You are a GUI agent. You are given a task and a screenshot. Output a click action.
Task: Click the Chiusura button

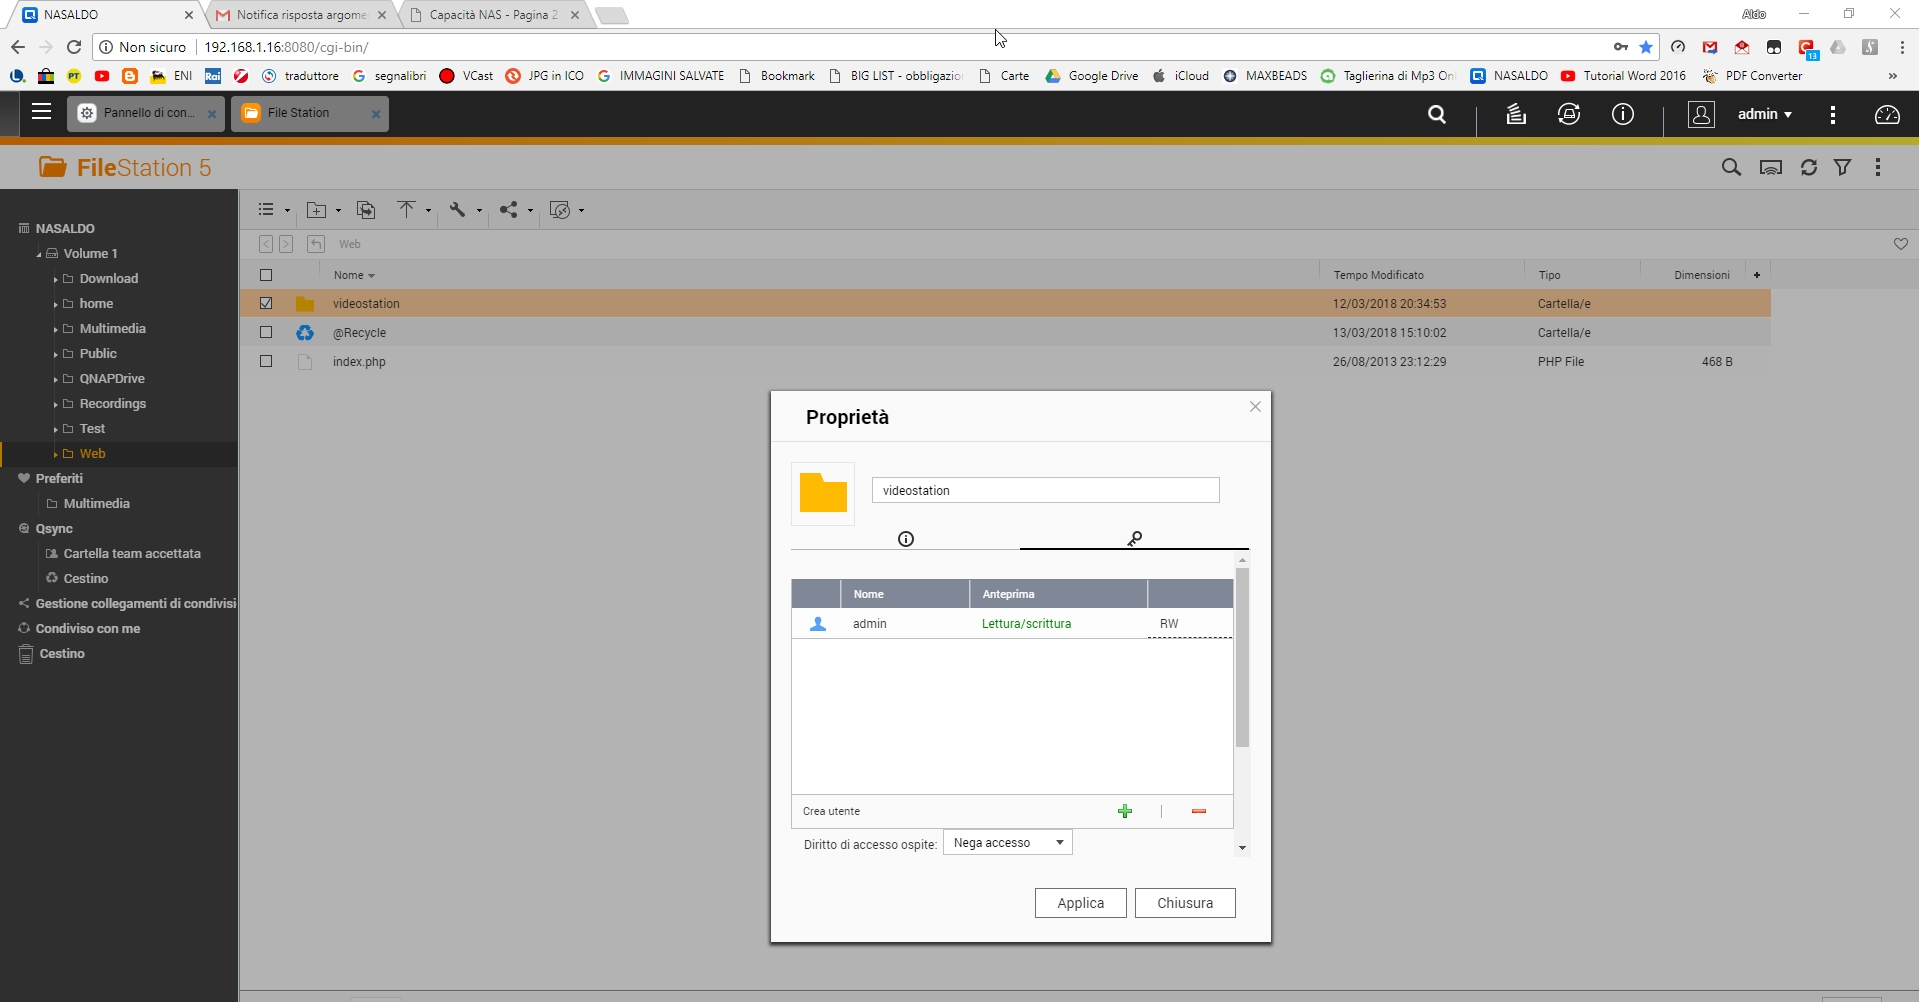1184,903
